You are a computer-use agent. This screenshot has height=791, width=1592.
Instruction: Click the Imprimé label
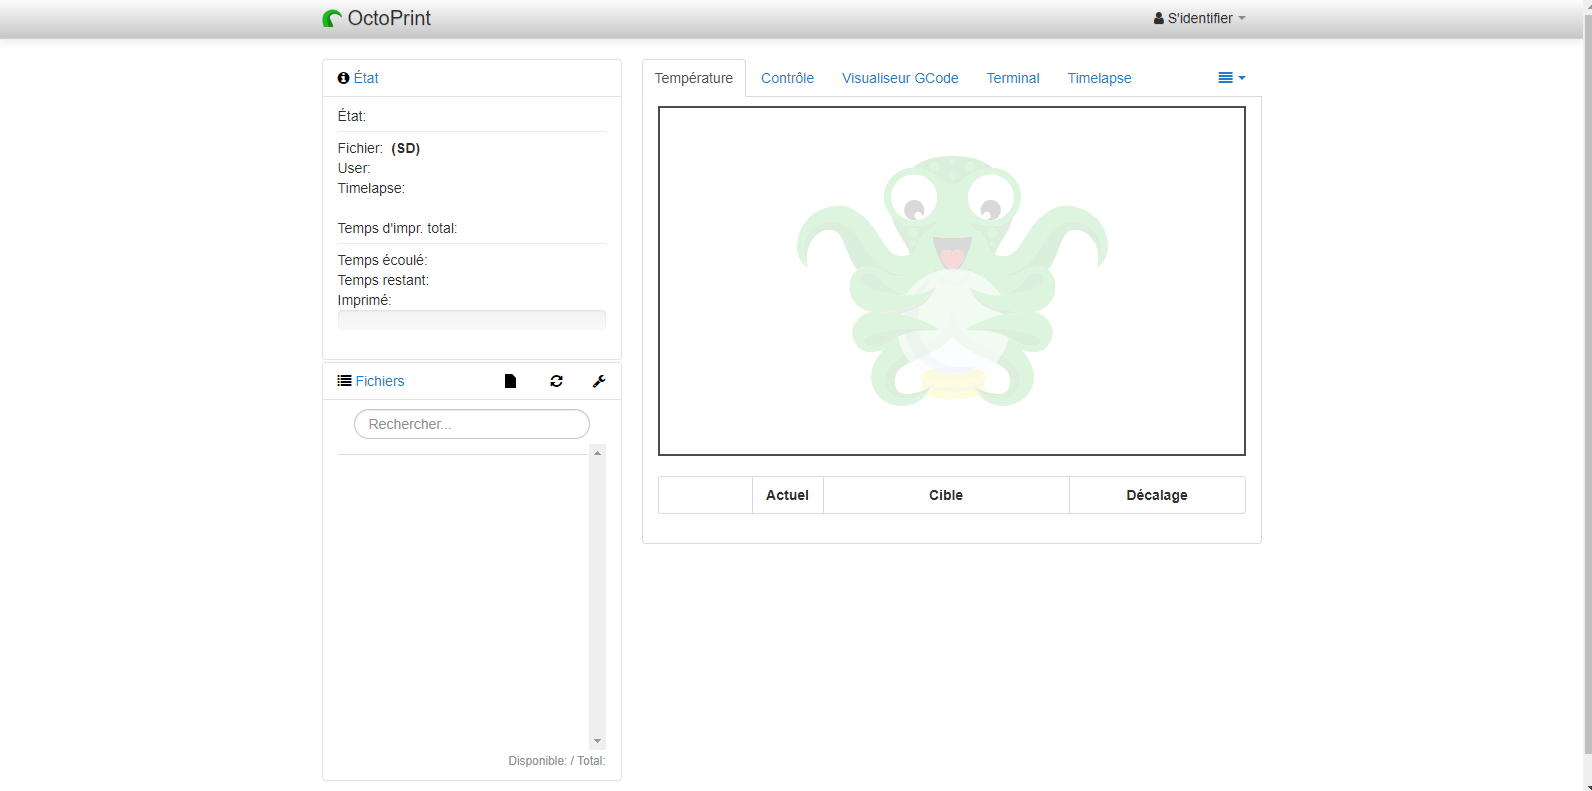point(364,300)
